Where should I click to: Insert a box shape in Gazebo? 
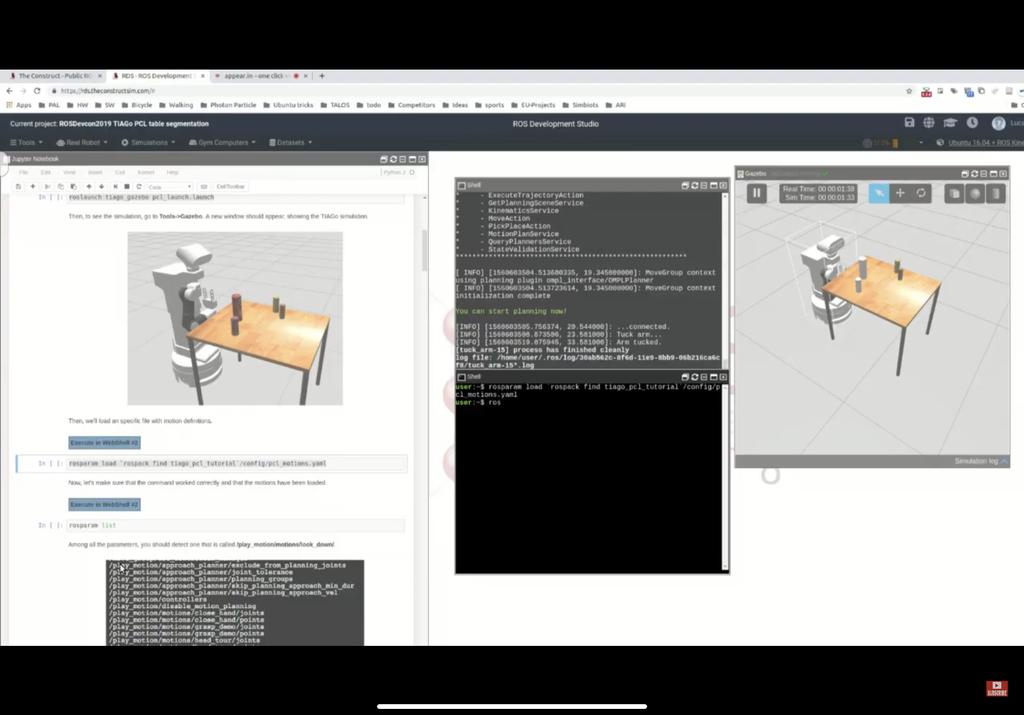pyautogui.click(x=954, y=193)
